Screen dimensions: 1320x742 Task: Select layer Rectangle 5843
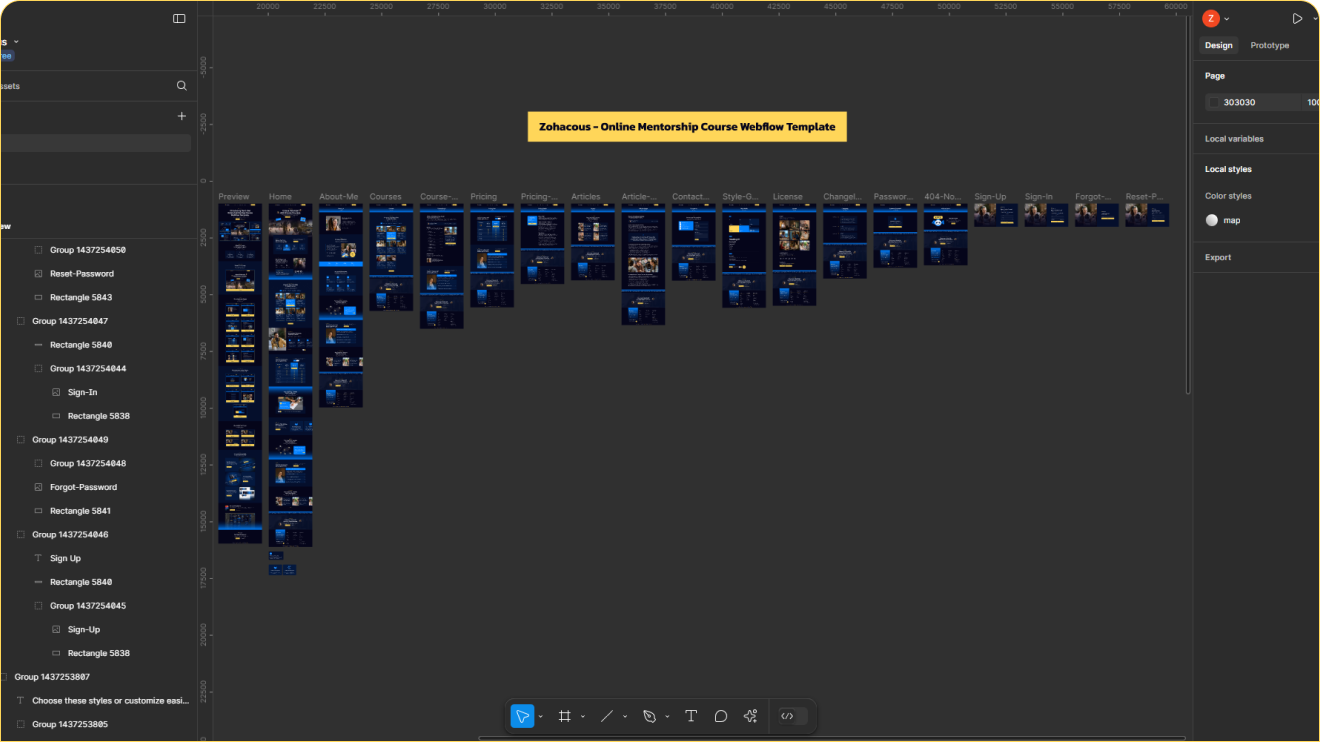[x=81, y=297]
